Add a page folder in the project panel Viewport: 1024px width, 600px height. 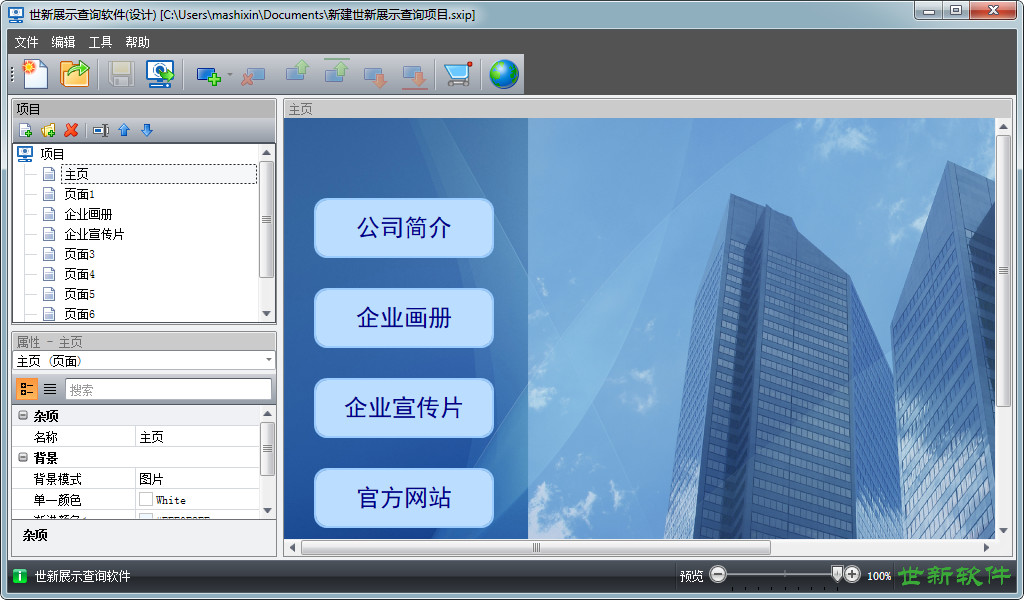coord(48,131)
